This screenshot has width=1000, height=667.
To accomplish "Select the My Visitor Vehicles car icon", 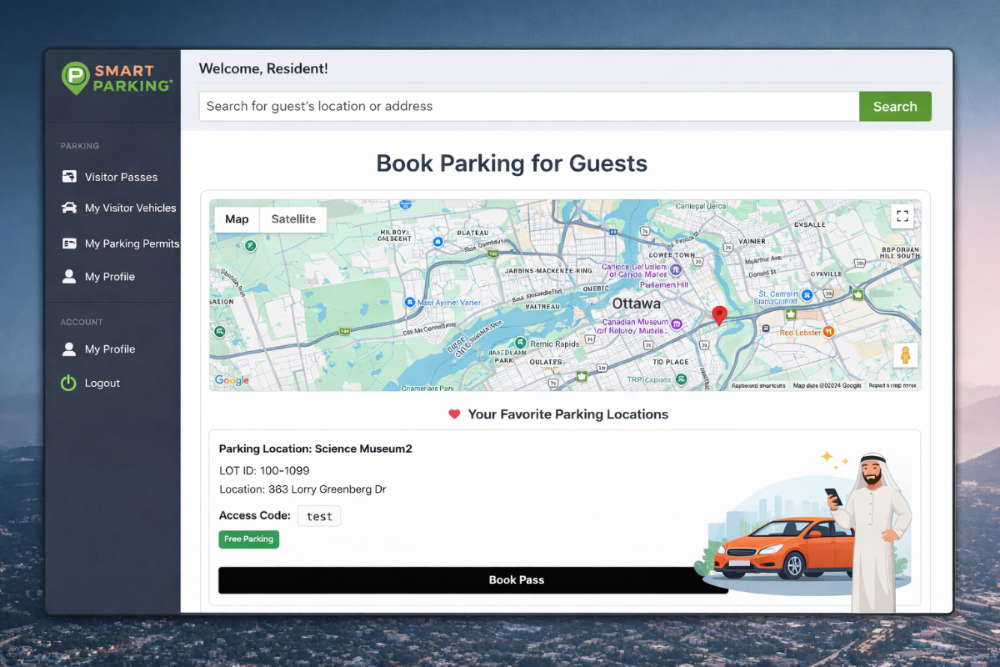I will 67,208.
